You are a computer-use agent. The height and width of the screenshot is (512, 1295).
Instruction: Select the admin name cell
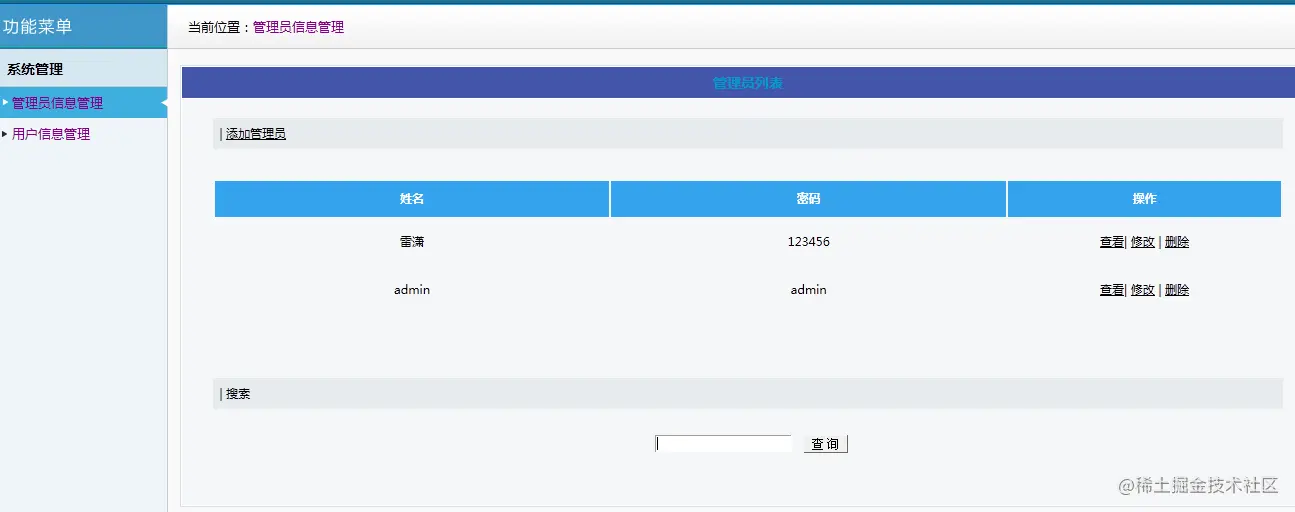tap(412, 290)
